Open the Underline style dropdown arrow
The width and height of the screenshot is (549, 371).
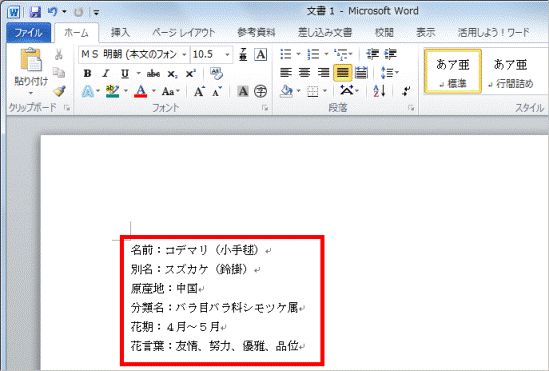[139, 74]
